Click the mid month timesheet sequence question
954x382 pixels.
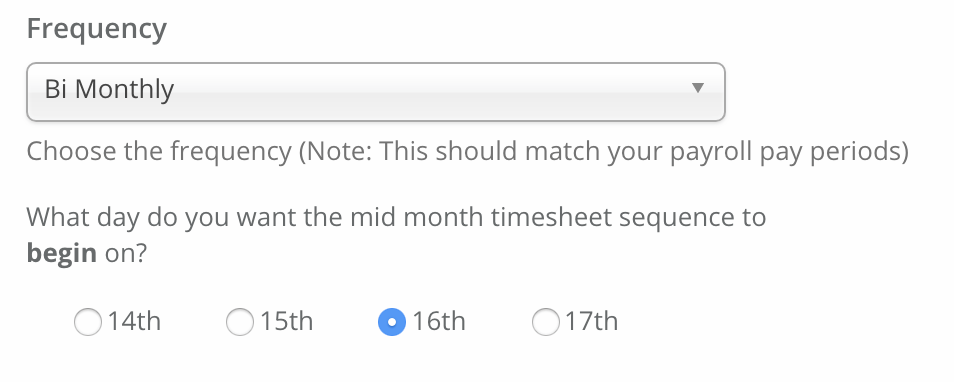[396, 235]
